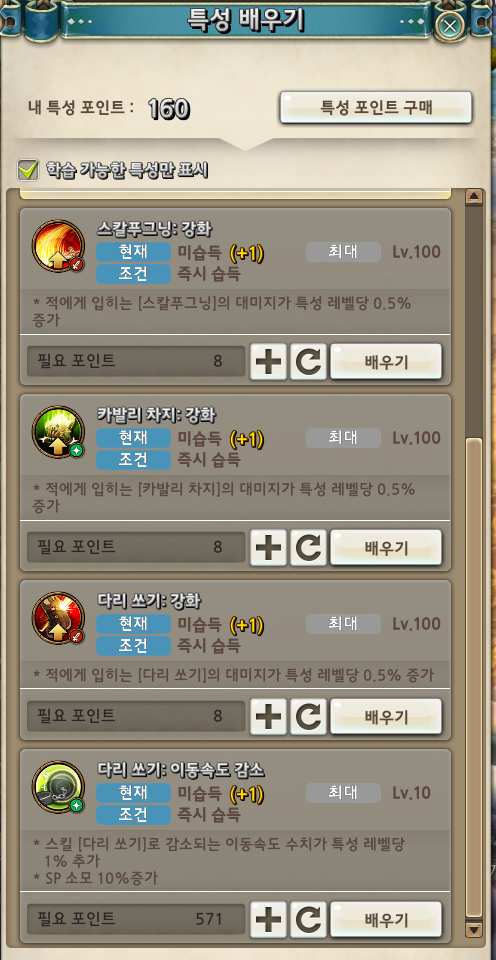Learn 스칼푸그닝: 강화 with 배우기 button
The height and width of the screenshot is (960, 496).
tap(386, 362)
